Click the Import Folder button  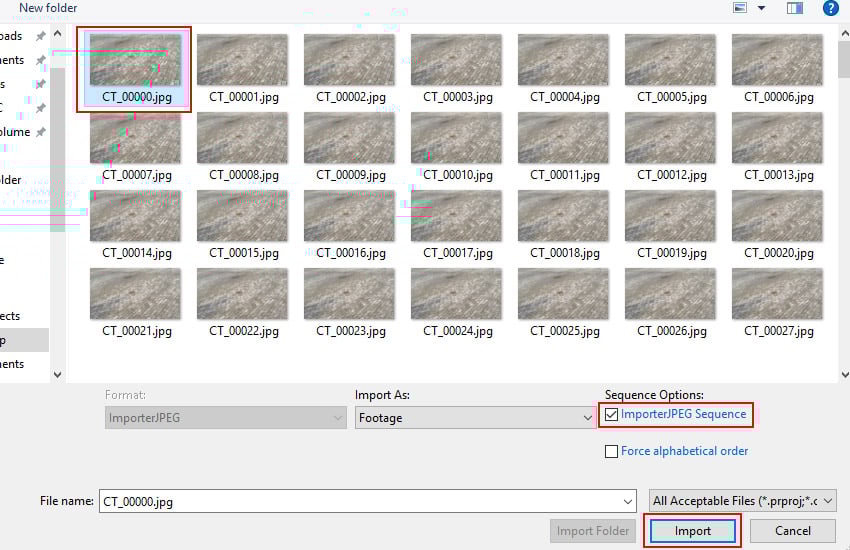click(x=593, y=531)
